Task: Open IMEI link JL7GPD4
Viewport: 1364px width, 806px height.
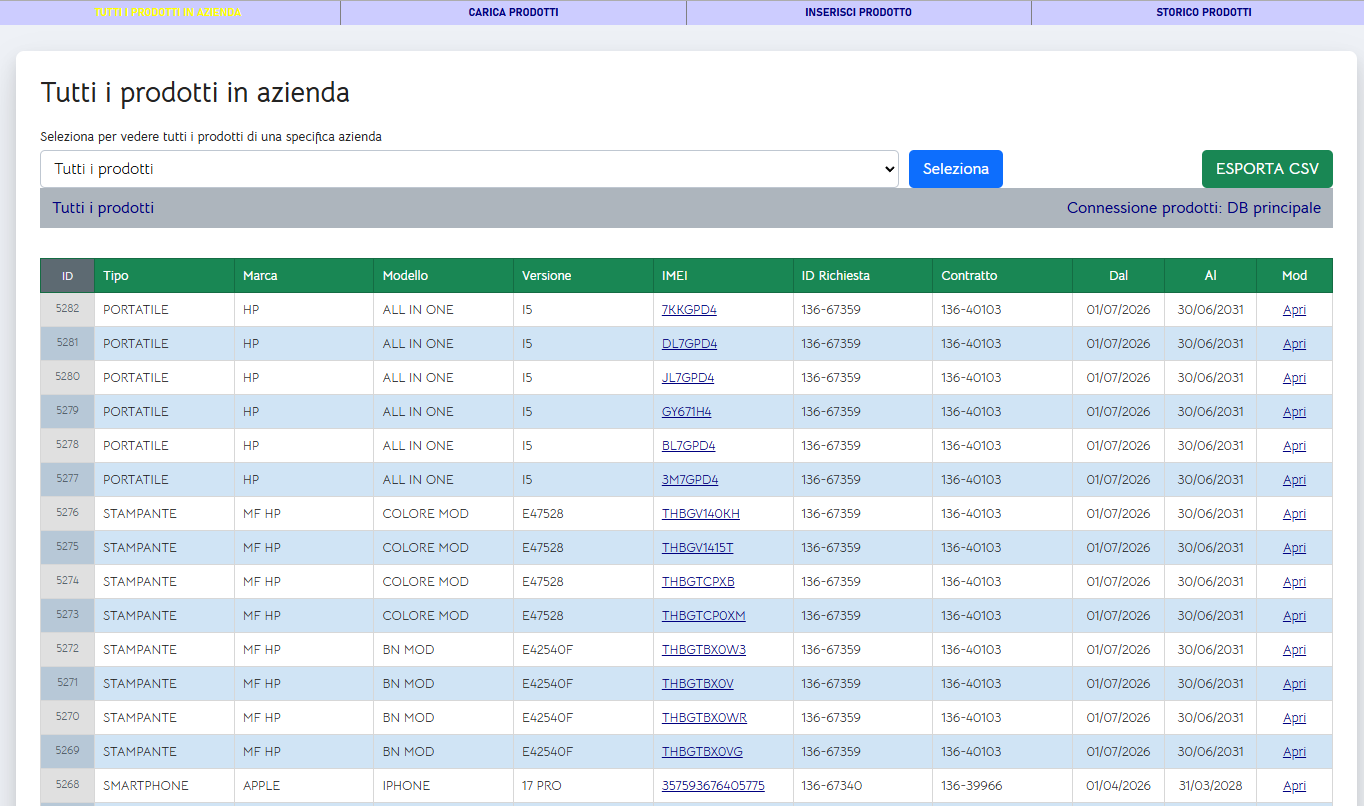Action: (x=688, y=378)
